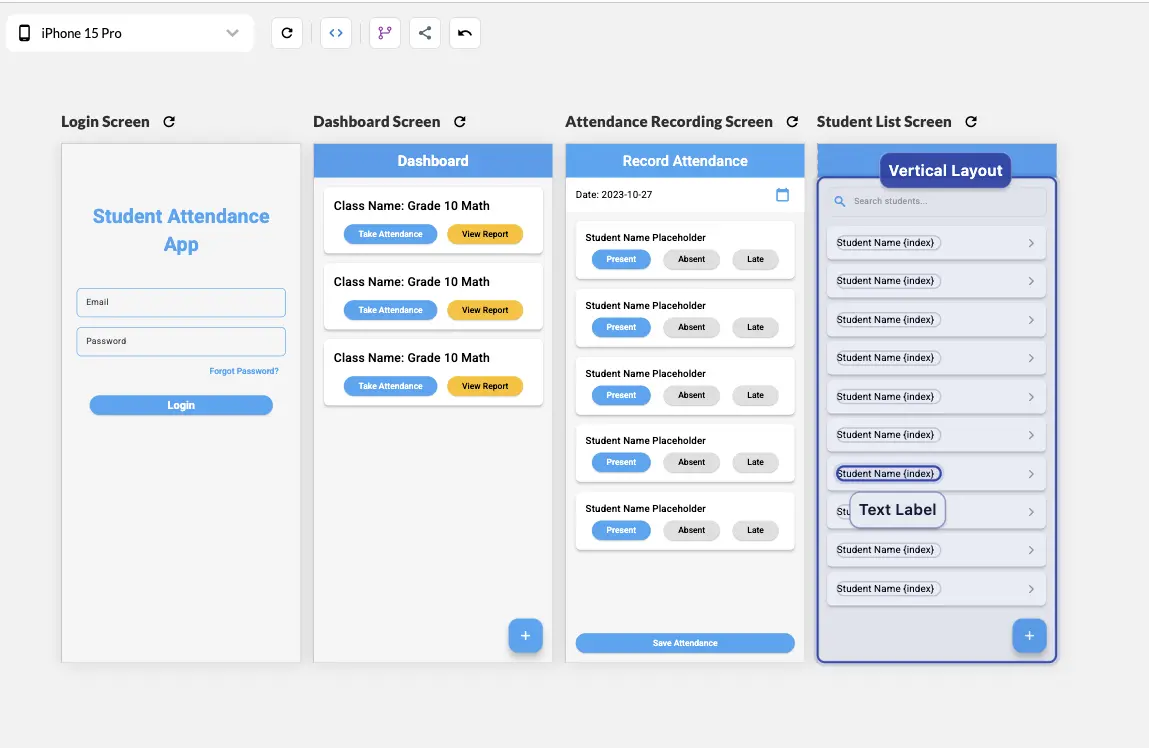Mark the first student placeholder as Absent
Viewport: 1149px width, 748px height.
pyautogui.click(x=692, y=259)
